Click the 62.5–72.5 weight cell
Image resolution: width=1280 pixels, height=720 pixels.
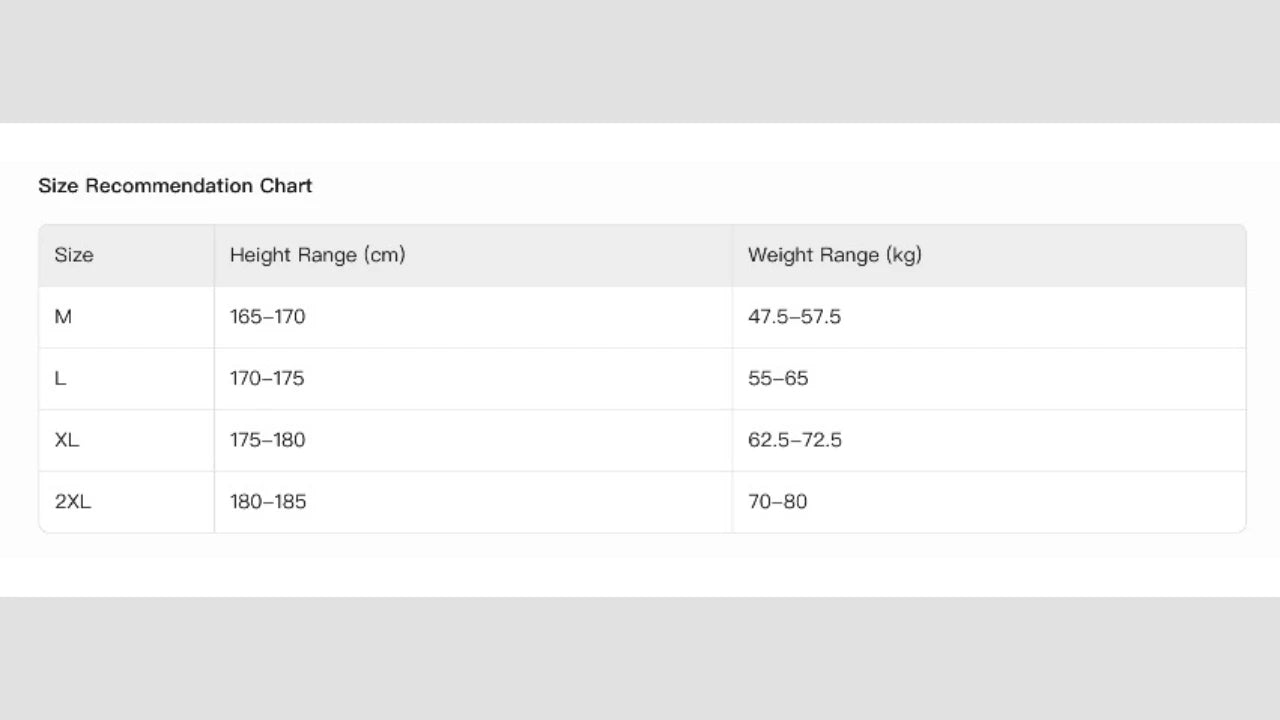coord(794,440)
